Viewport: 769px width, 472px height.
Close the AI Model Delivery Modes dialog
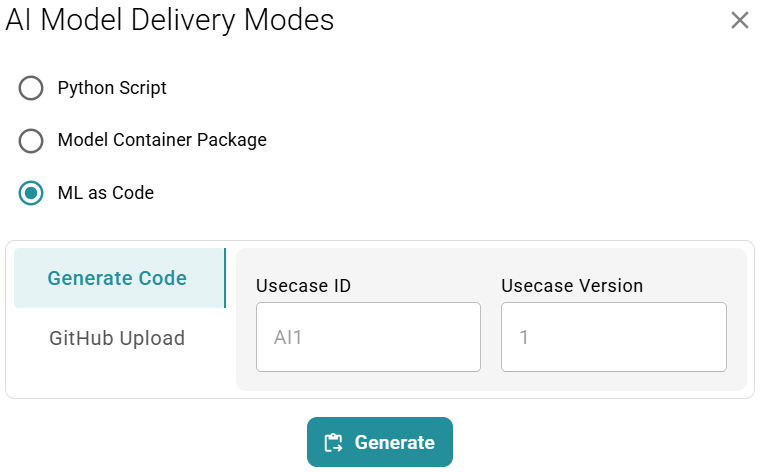739,20
